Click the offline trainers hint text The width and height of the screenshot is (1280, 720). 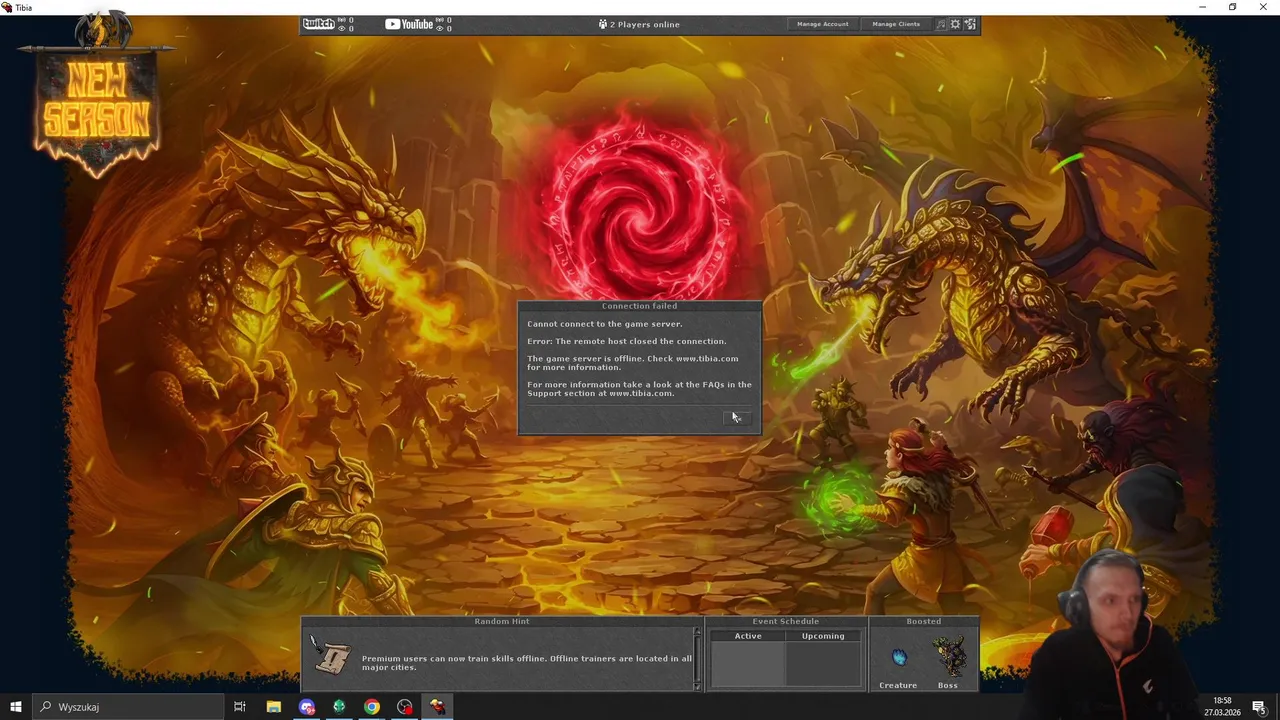click(527, 663)
